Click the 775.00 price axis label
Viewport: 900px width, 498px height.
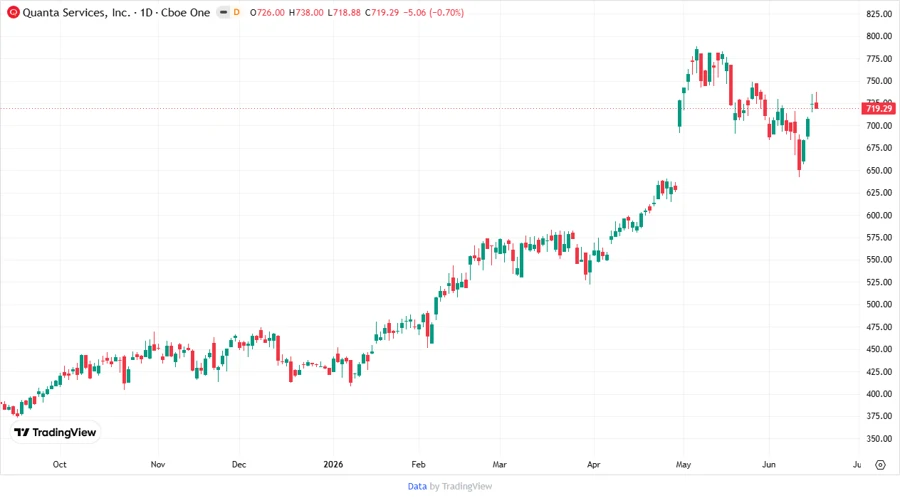pos(879,59)
